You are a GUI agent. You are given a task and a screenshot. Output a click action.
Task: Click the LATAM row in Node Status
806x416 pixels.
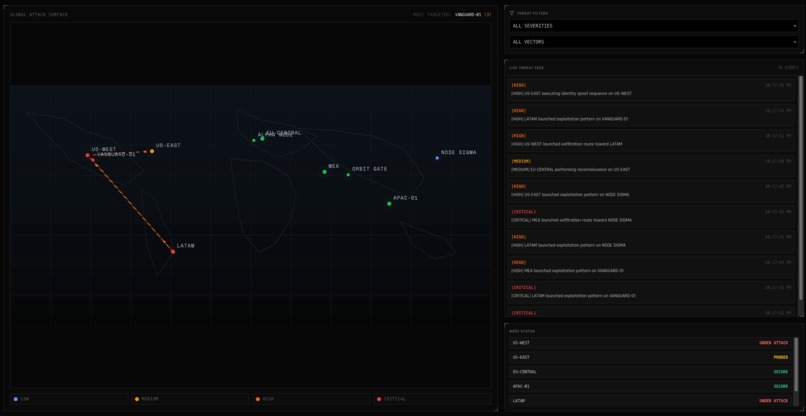tap(651, 400)
